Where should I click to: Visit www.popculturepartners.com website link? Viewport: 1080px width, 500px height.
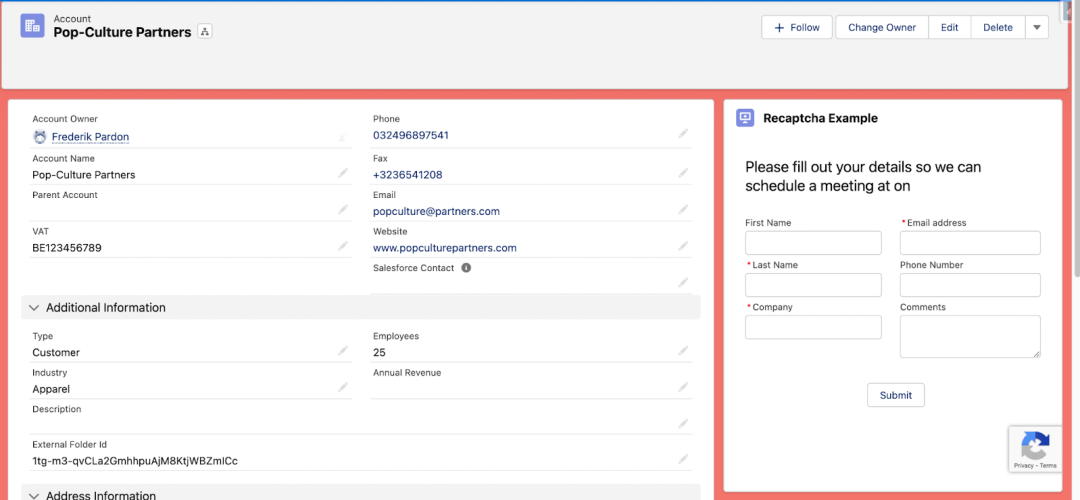tap(445, 247)
